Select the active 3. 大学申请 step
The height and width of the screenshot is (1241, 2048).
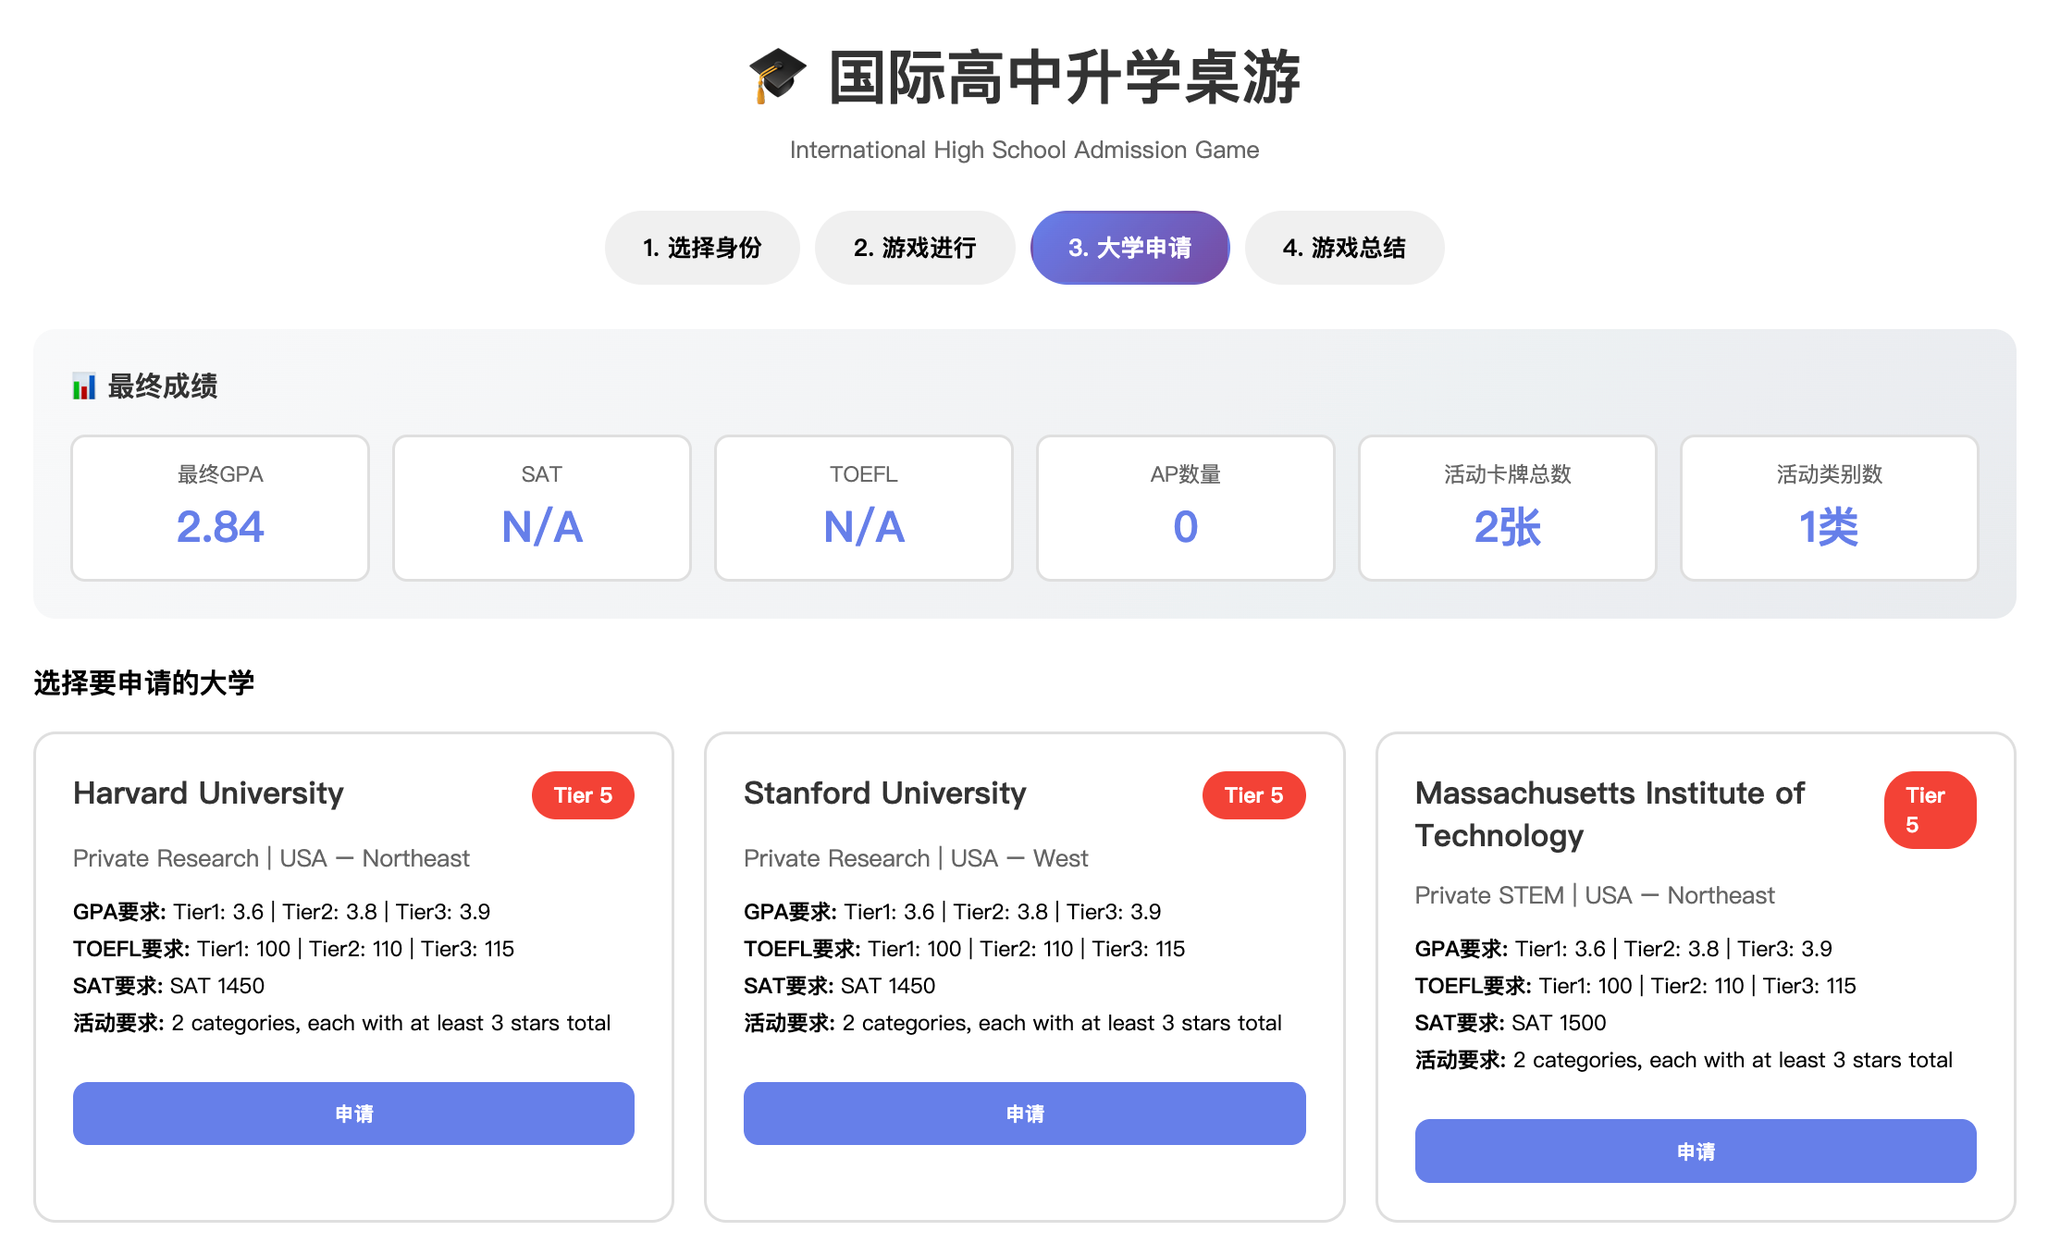click(x=1129, y=247)
